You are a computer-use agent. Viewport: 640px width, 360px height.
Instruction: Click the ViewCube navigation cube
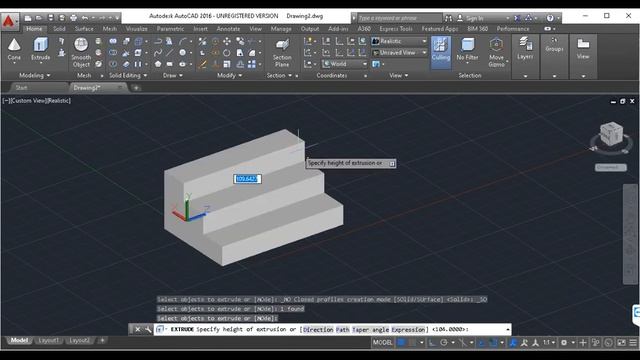pyautogui.click(x=611, y=133)
